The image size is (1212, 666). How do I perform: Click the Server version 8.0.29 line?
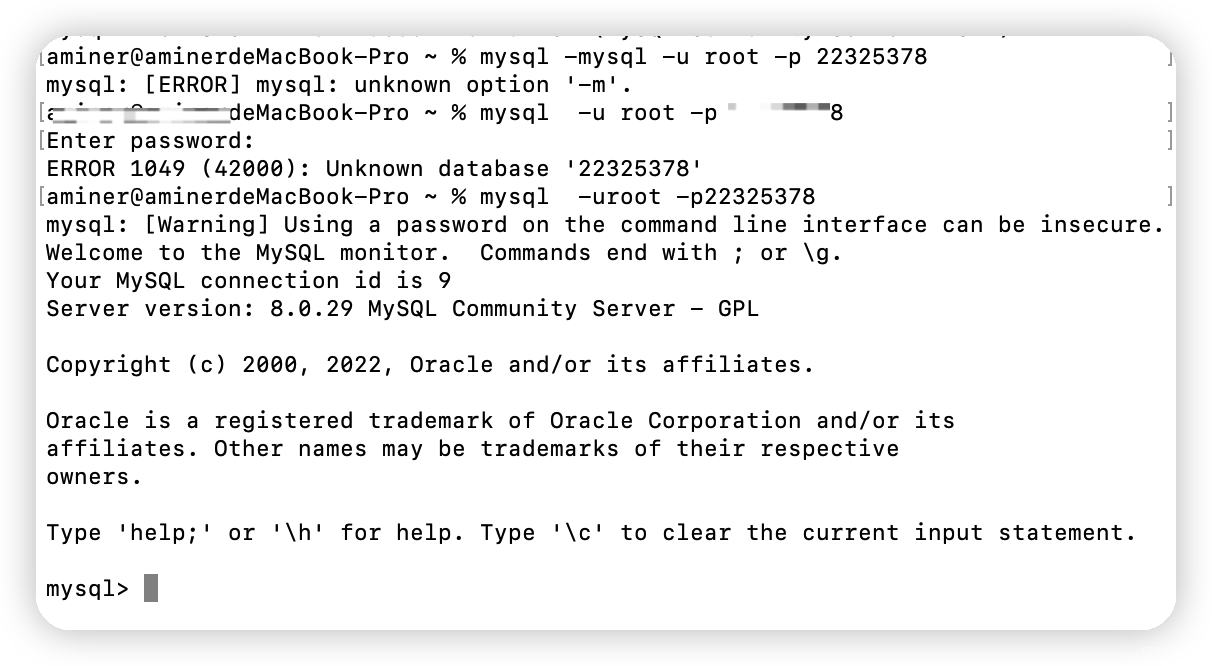402,309
